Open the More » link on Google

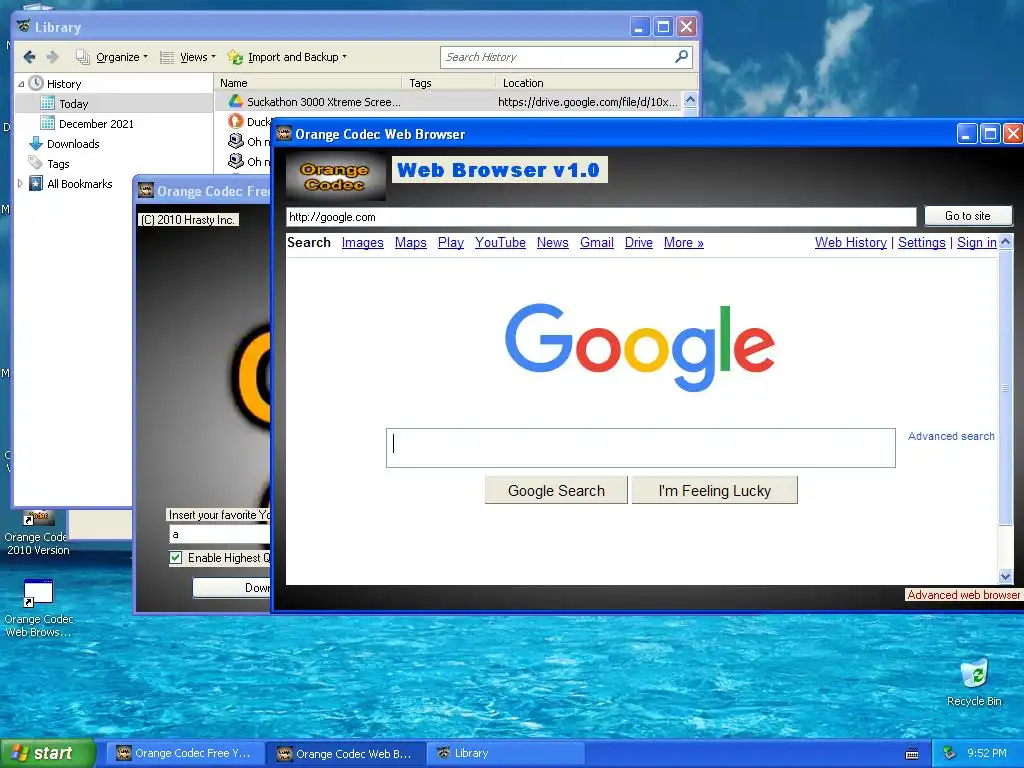684,243
